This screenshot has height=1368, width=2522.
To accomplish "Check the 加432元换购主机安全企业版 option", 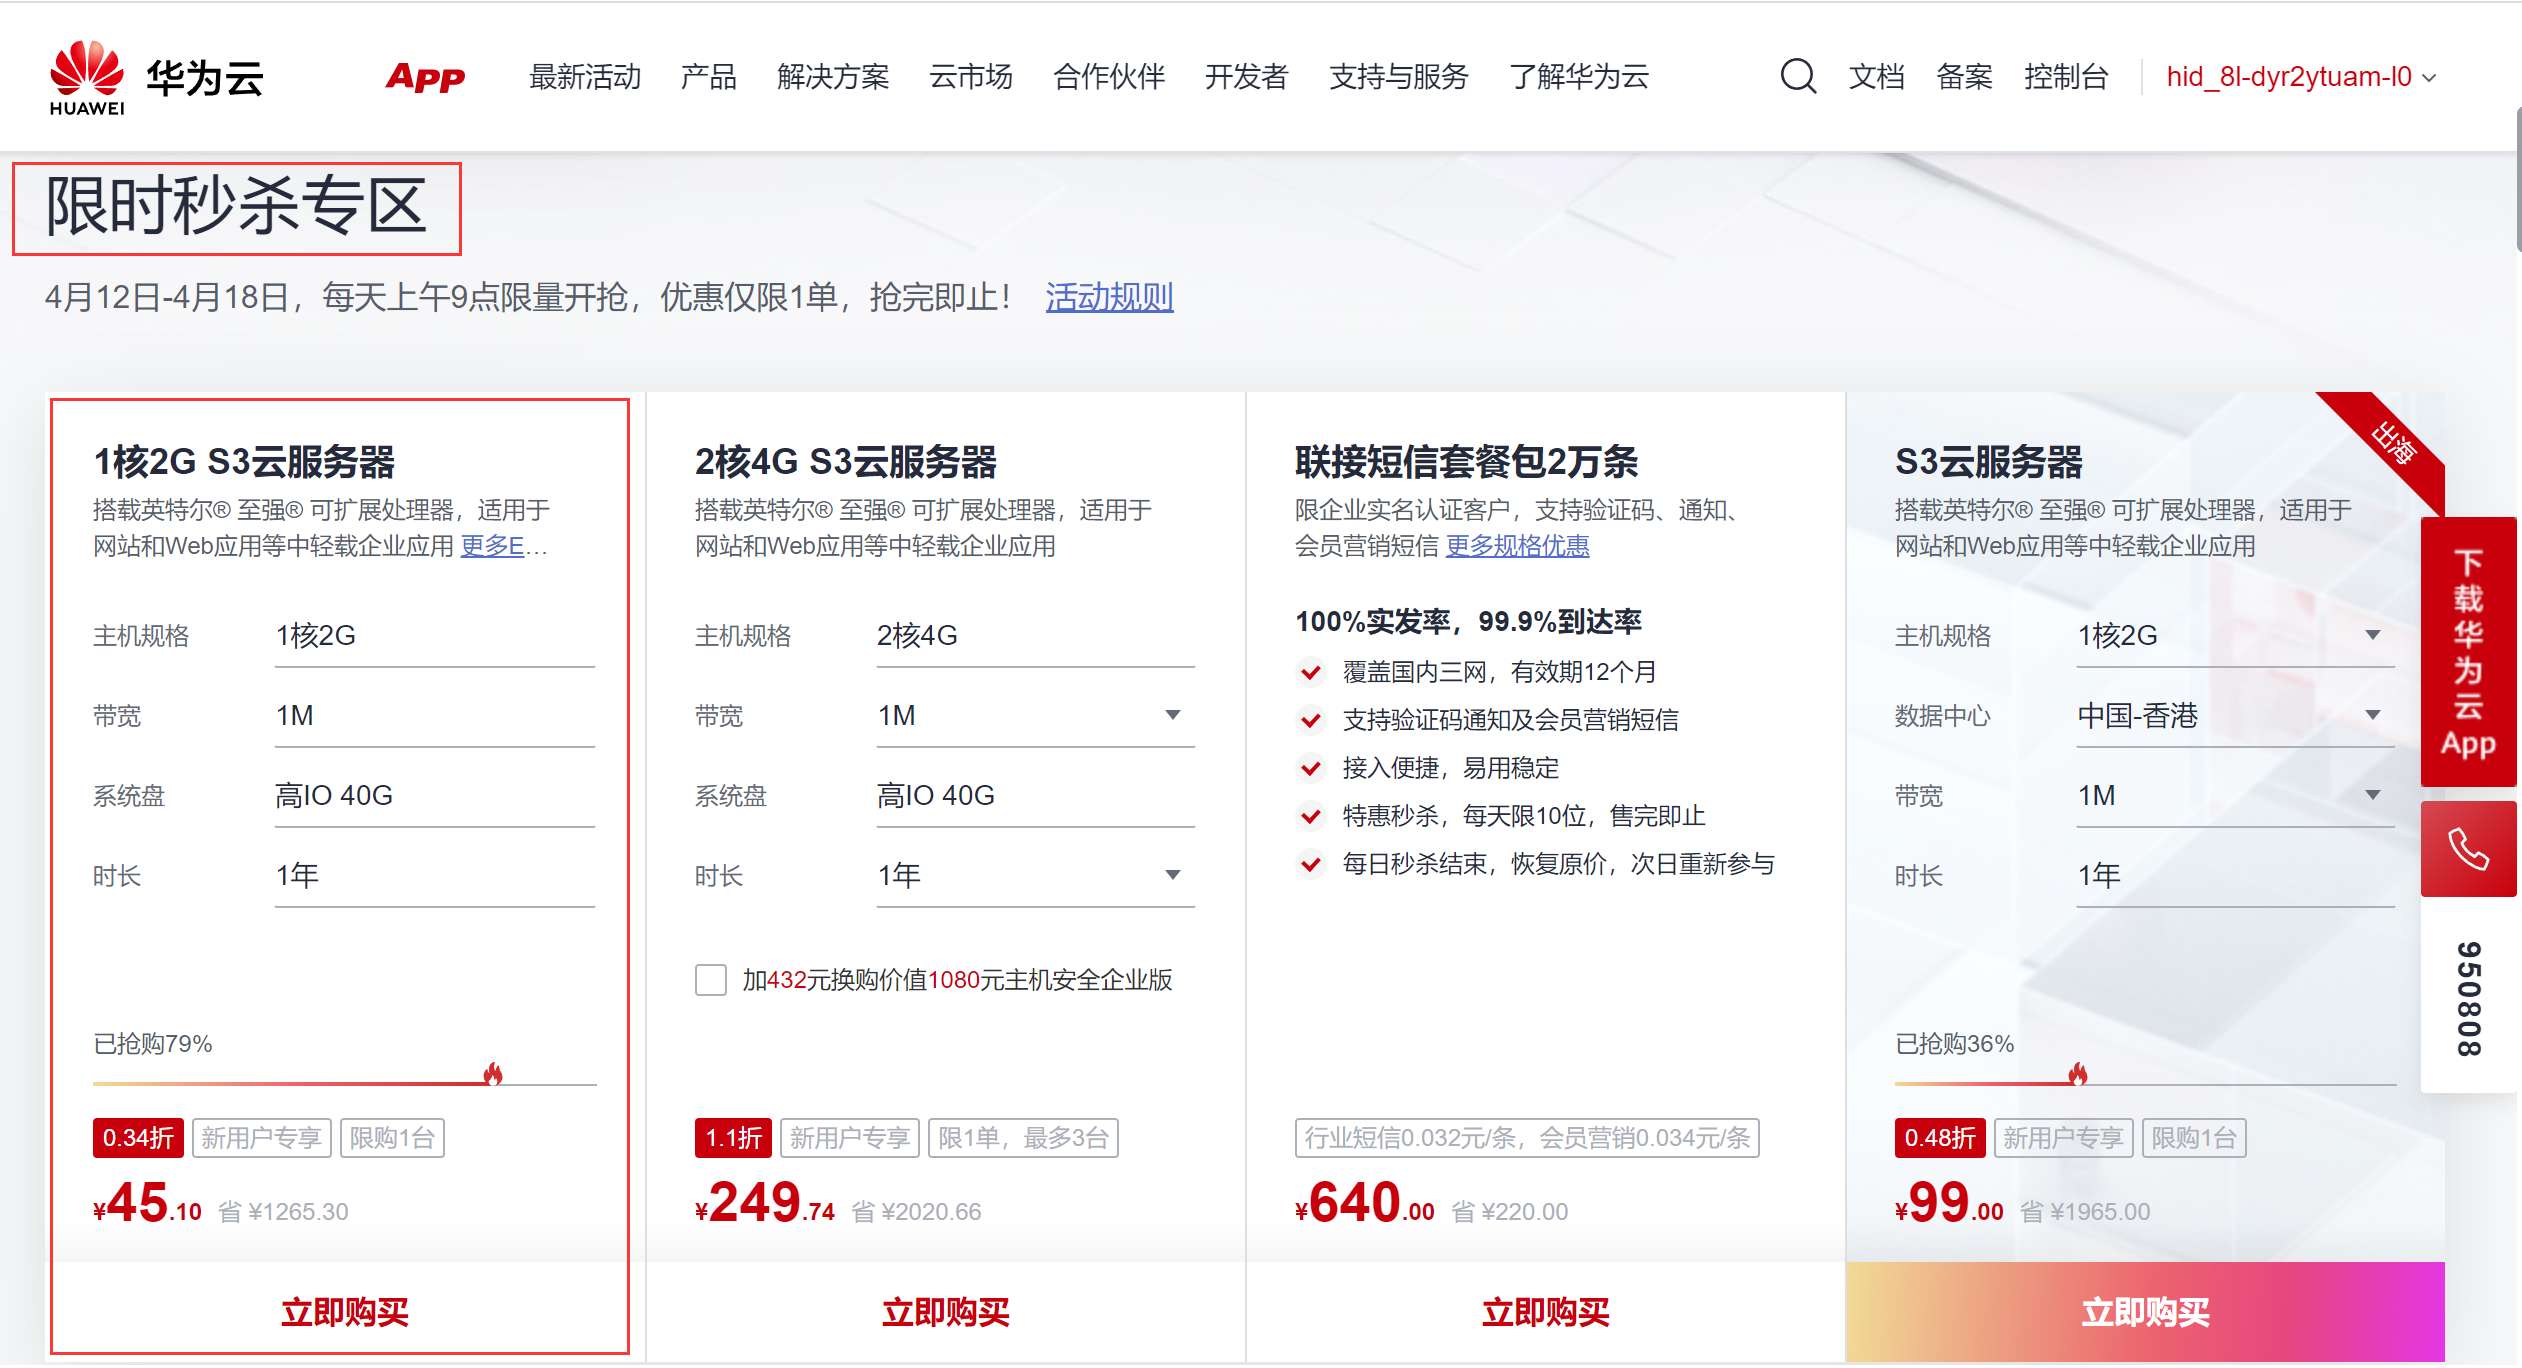I will 711,981.
